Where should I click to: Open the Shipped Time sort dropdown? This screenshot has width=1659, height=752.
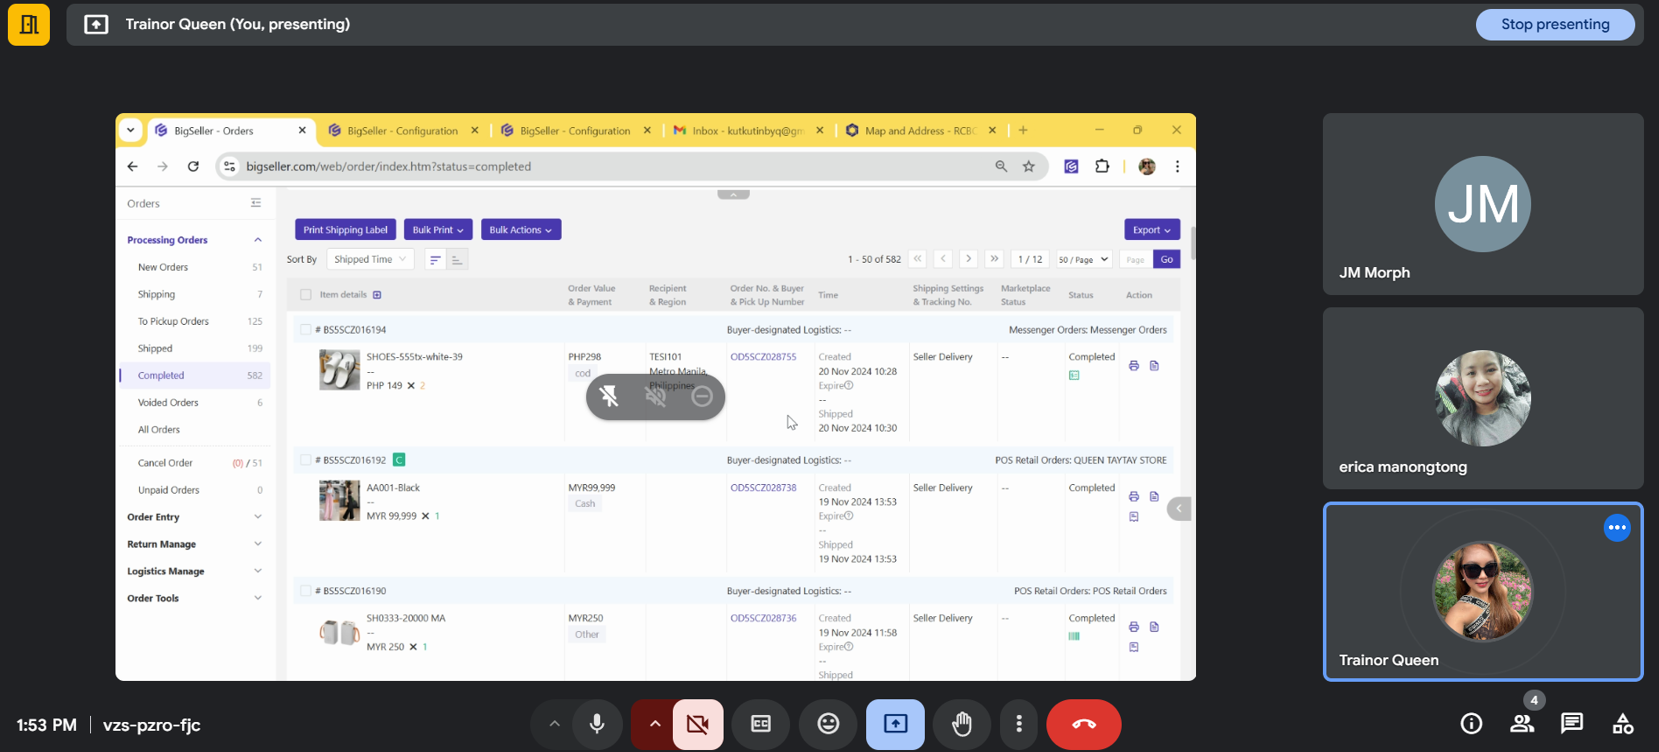[x=369, y=259]
